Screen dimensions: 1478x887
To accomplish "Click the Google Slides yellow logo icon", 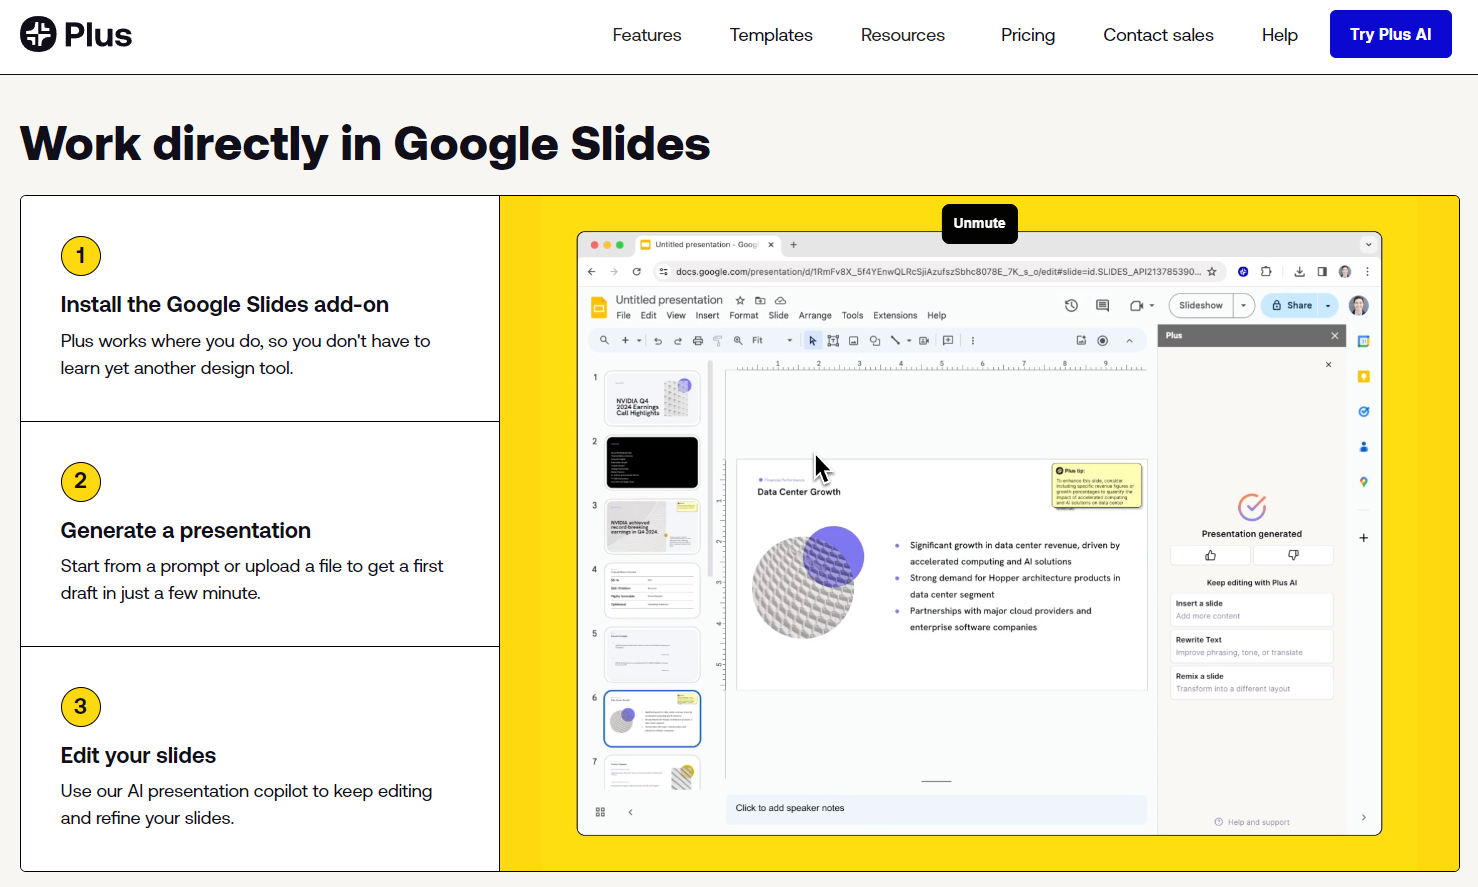I will click(599, 307).
